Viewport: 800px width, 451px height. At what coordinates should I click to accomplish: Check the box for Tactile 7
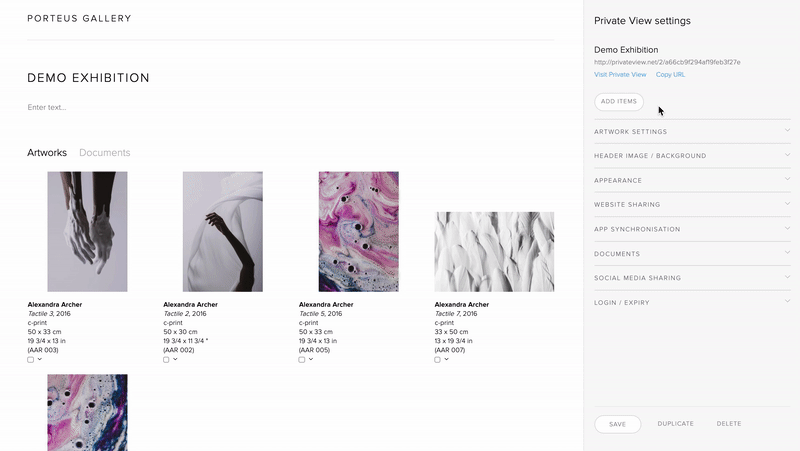click(x=438, y=360)
